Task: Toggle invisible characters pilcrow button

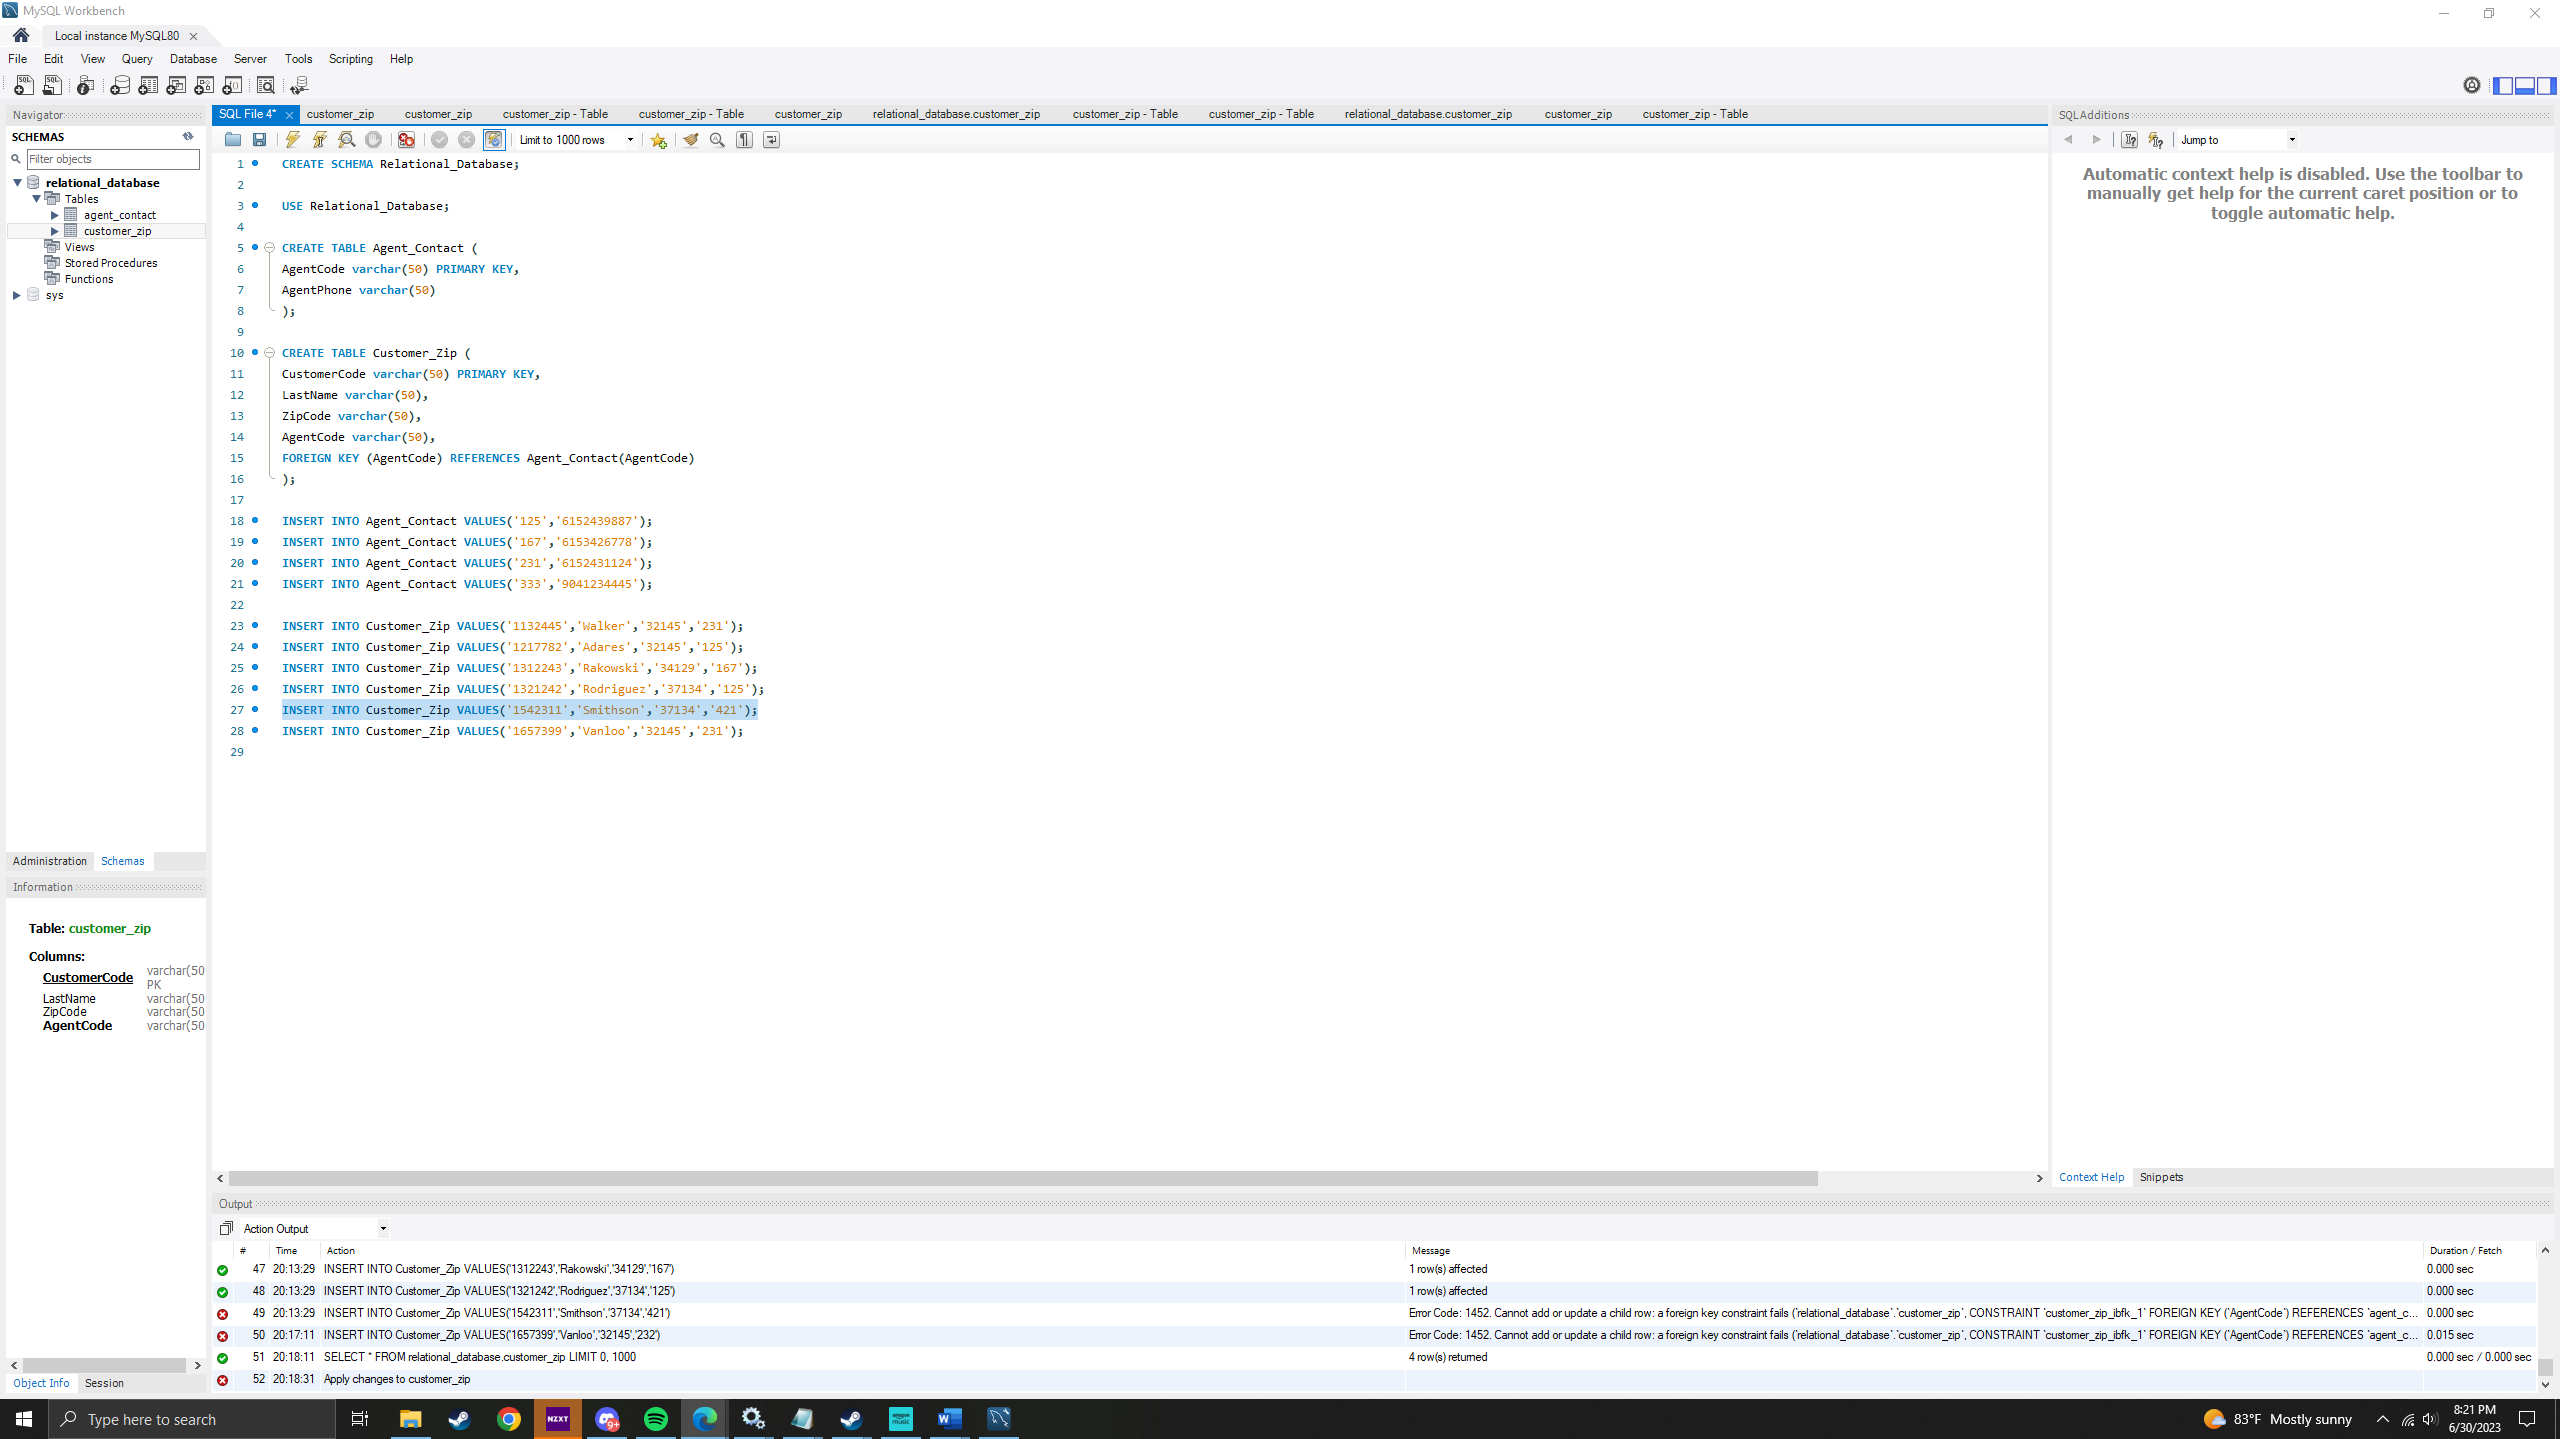Action: click(744, 140)
